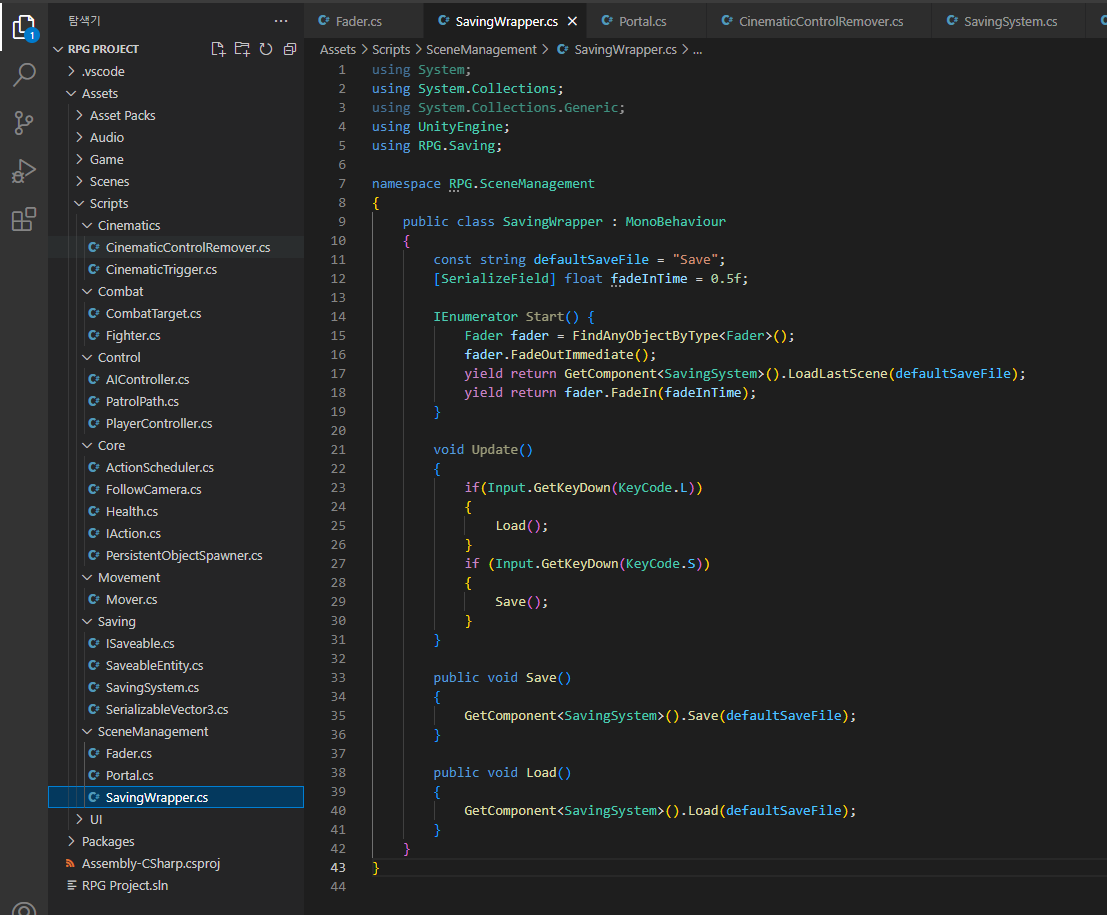This screenshot has width=1107, height=915.
Task: Click line number 21 in gutter
Action: (x=337, y=450)
